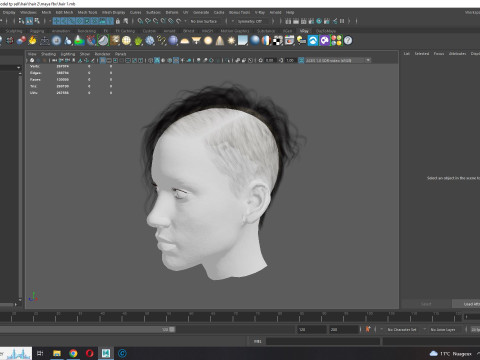Image resolution: width=480 pixels, height=360 pixels.
Task: Click the V-Ray spot light cone icon
Action: pyautogui.click(x=220, y=41)
